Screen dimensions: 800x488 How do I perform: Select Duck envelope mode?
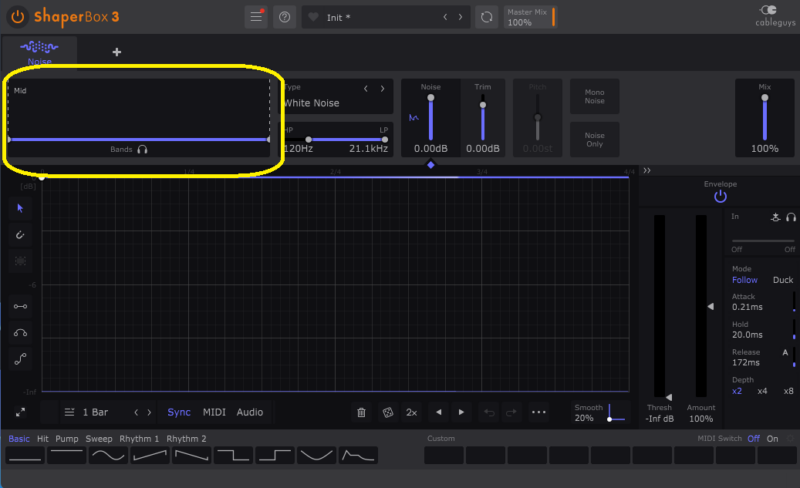click(x=782, y=281)
